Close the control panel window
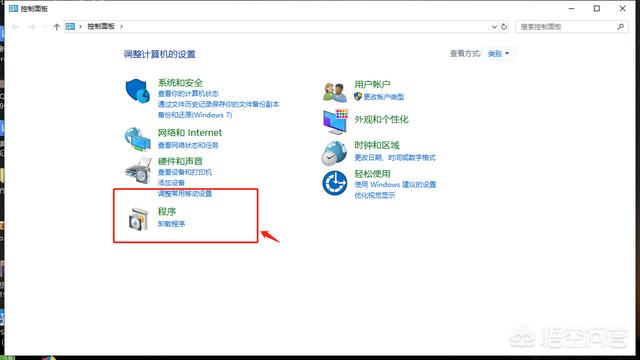The width and height of the screenshot is (640, 360). [x=622, y=8]
